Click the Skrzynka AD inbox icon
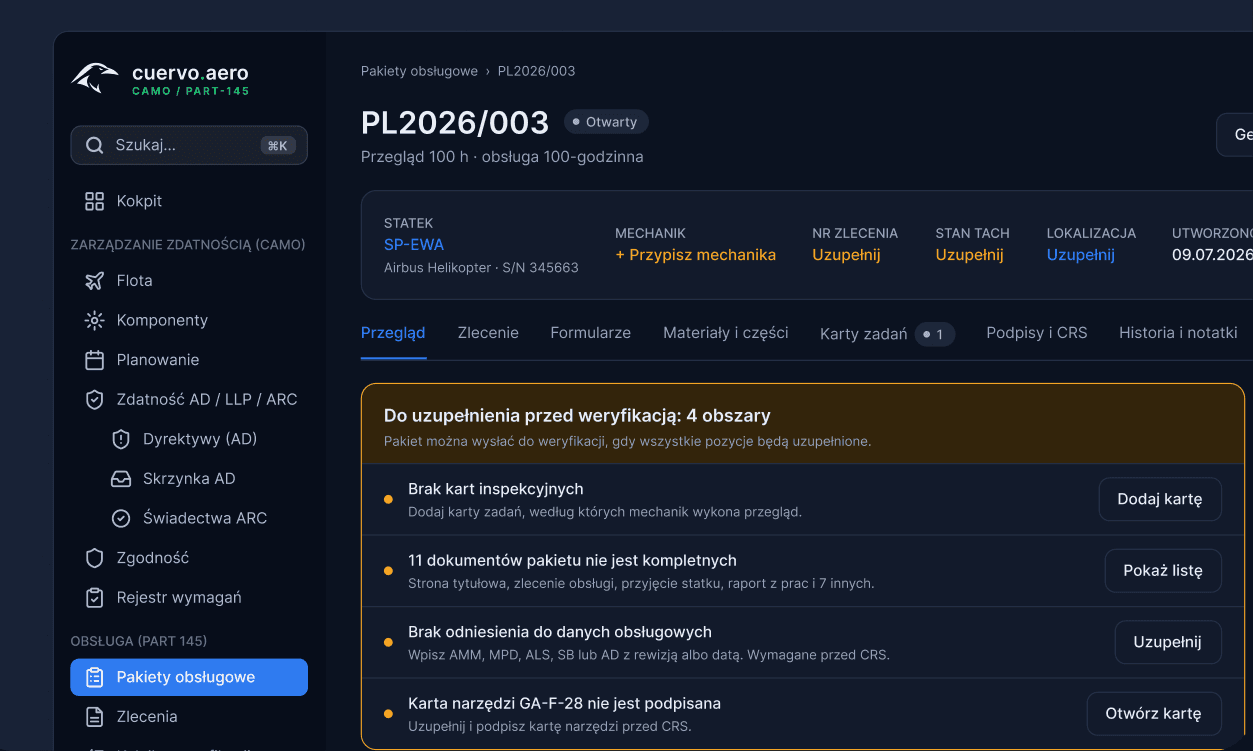The height and width of the screenshot is (751, 1253). point(121,479)
